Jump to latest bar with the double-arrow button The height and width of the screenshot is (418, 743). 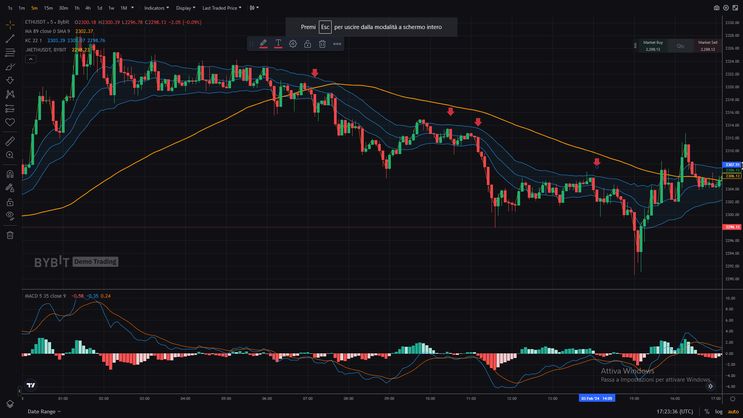[x=710, y=386]
